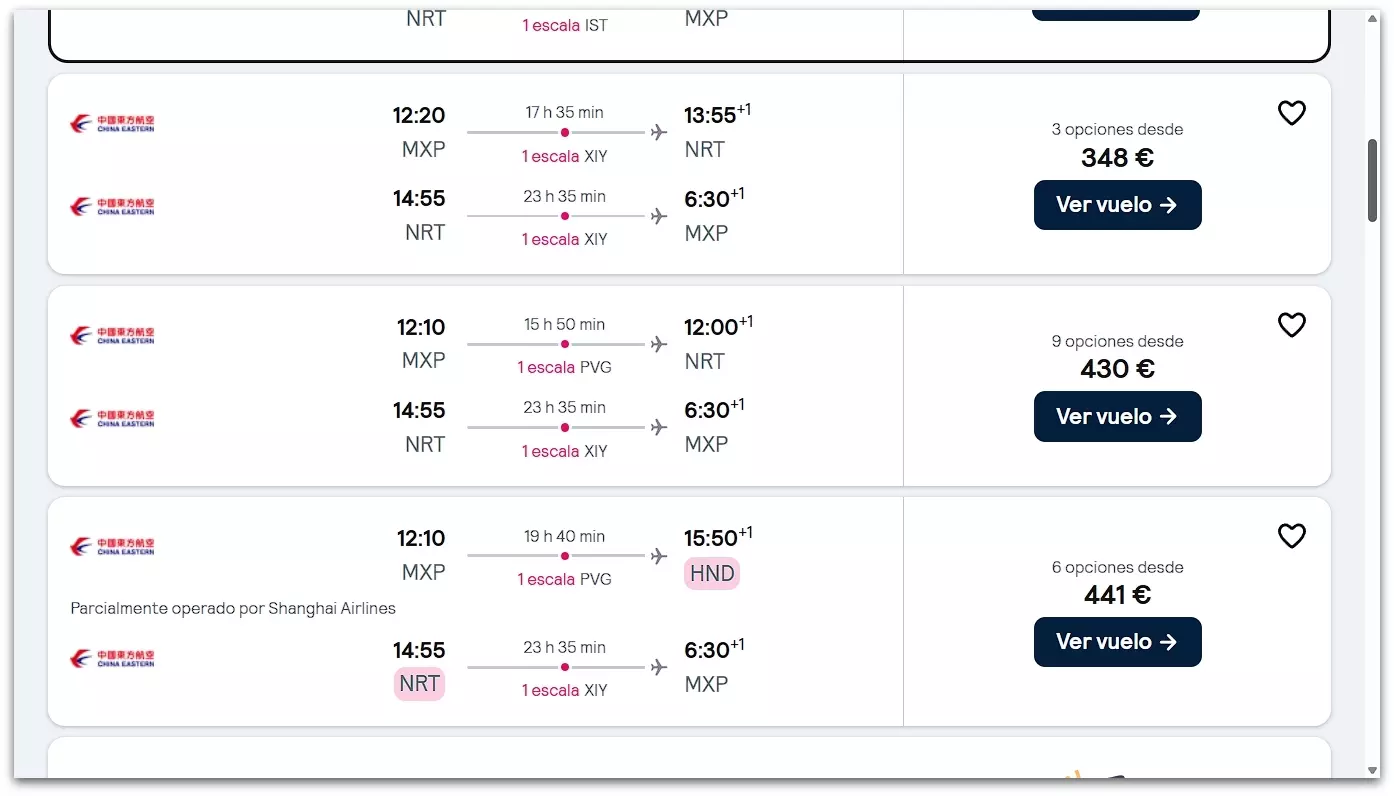This screenshot has height=796, width=1394.
Task: Click China Eastern logo on 19 h 40 min flight
Action: pyautogui.click(x=112, y=547)
